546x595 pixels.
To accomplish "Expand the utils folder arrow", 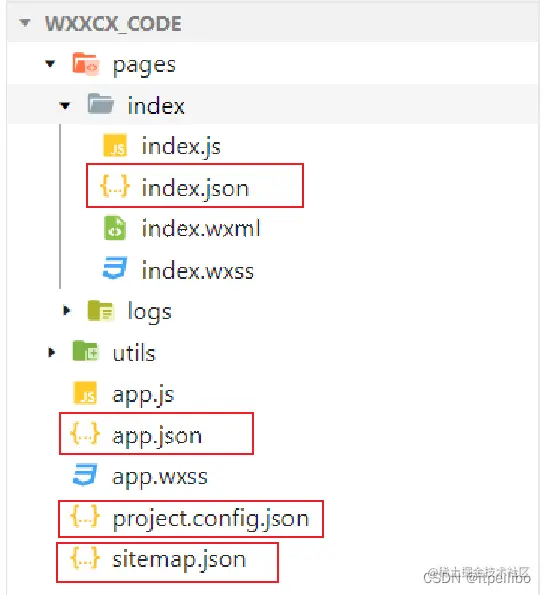I will click(52, 353).
